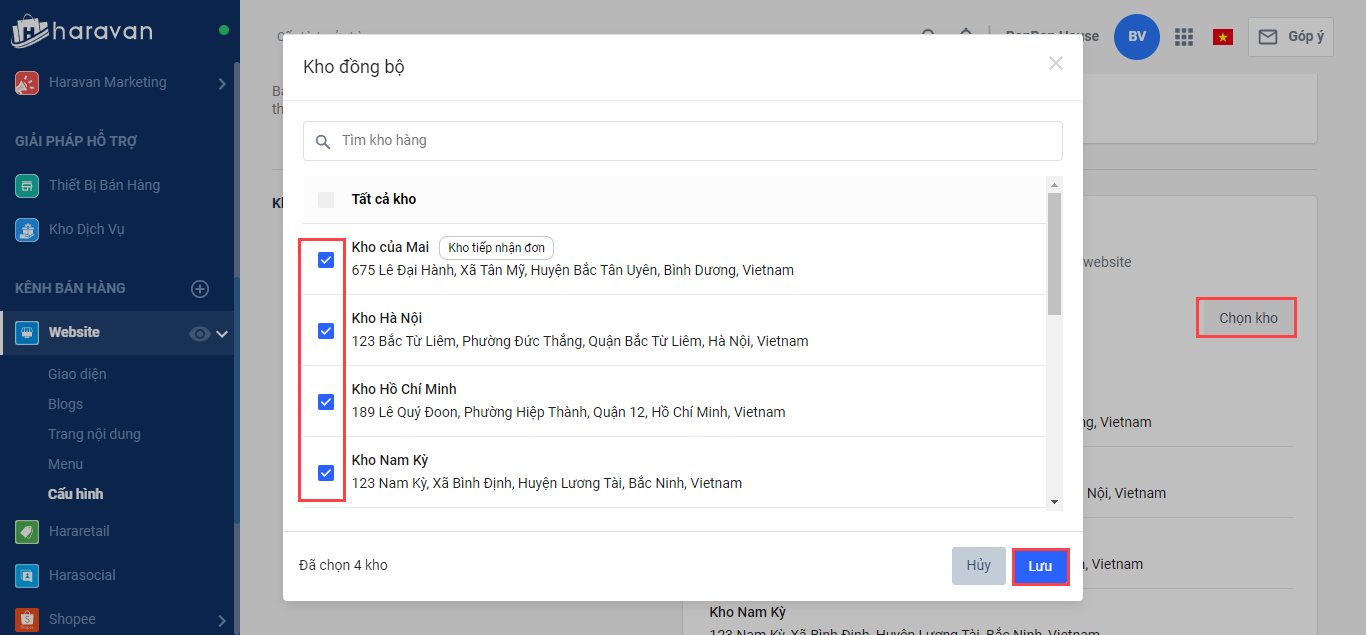Toggle the Website eye visibility icon
The image size is (1366, 635).
[200, 334]
